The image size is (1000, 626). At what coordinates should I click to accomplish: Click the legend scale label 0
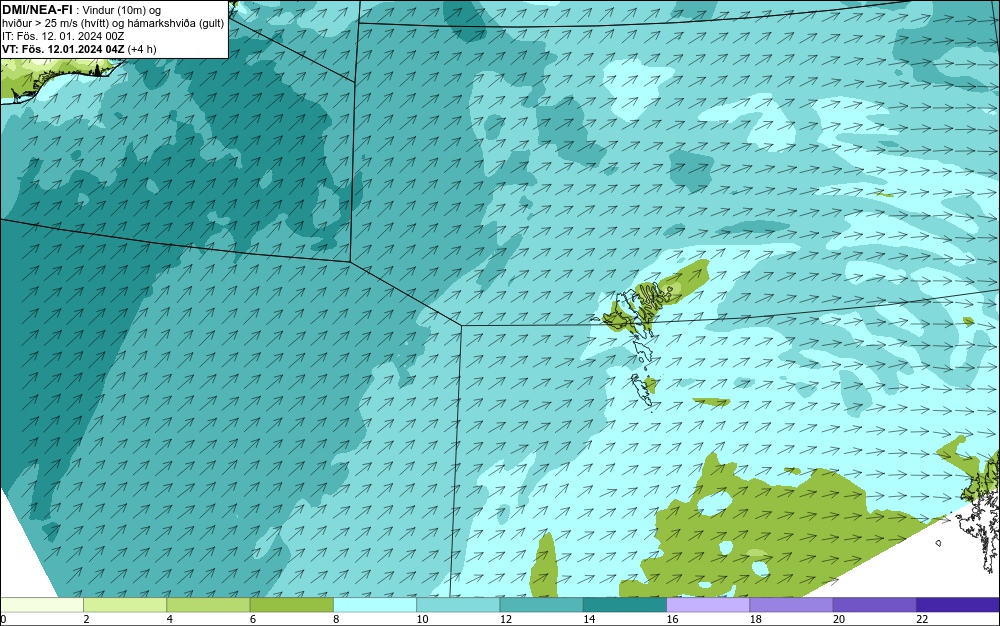coord(3,619)
